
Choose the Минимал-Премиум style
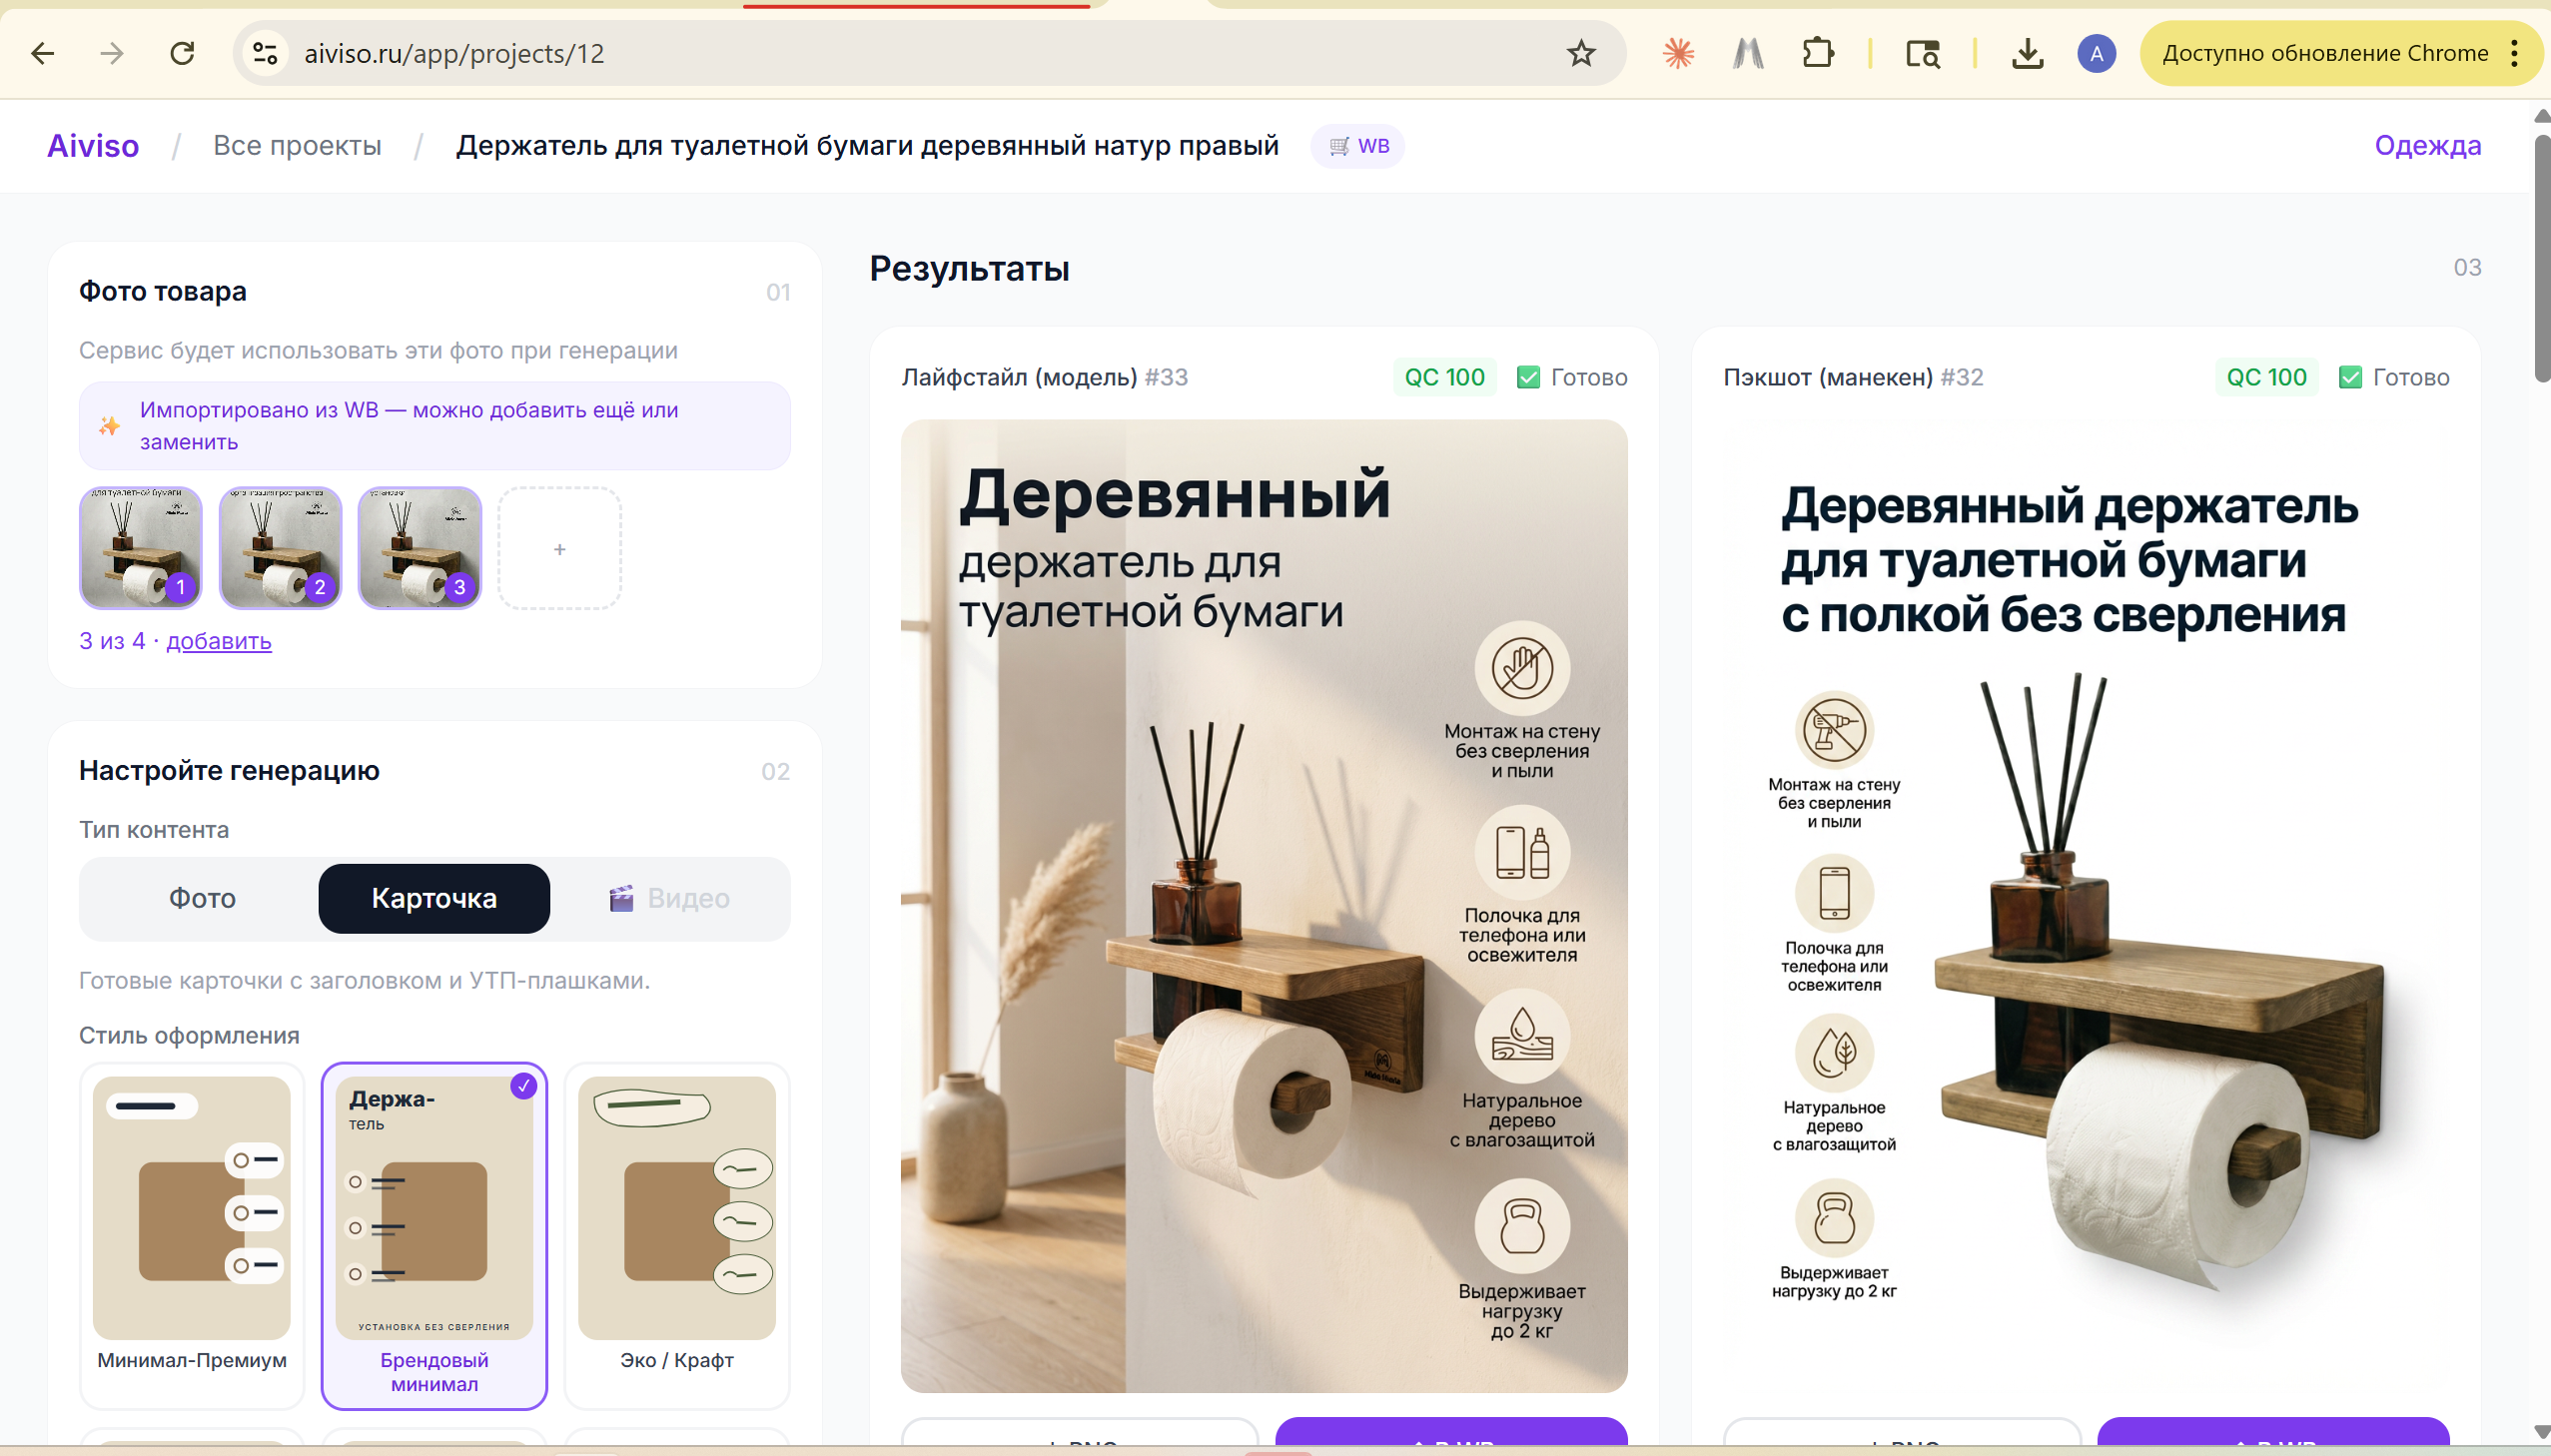(192, 1236)
